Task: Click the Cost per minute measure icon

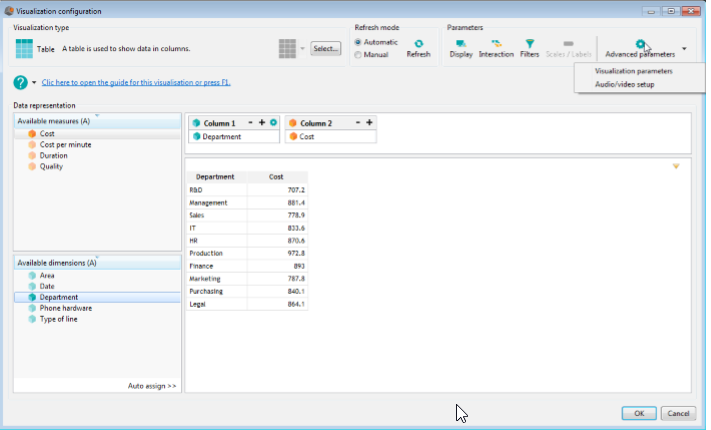Action: (32, 144)
